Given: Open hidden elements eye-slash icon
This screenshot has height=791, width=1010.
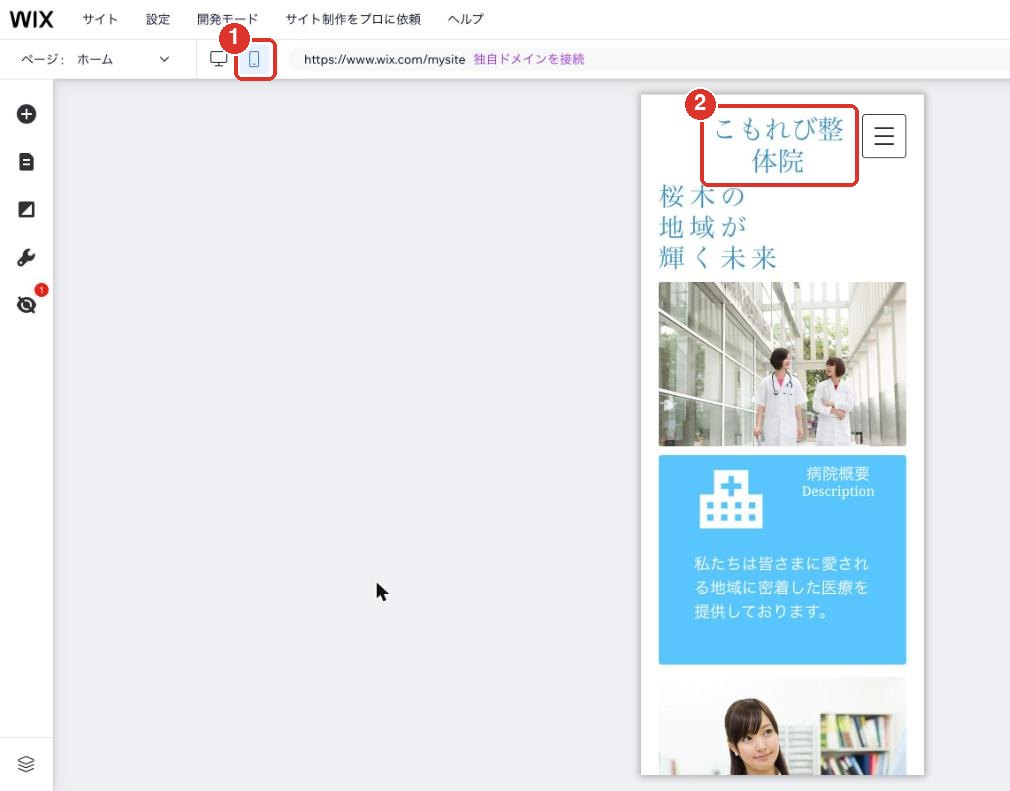Looking at the screenshot, I should pos(26,304).
